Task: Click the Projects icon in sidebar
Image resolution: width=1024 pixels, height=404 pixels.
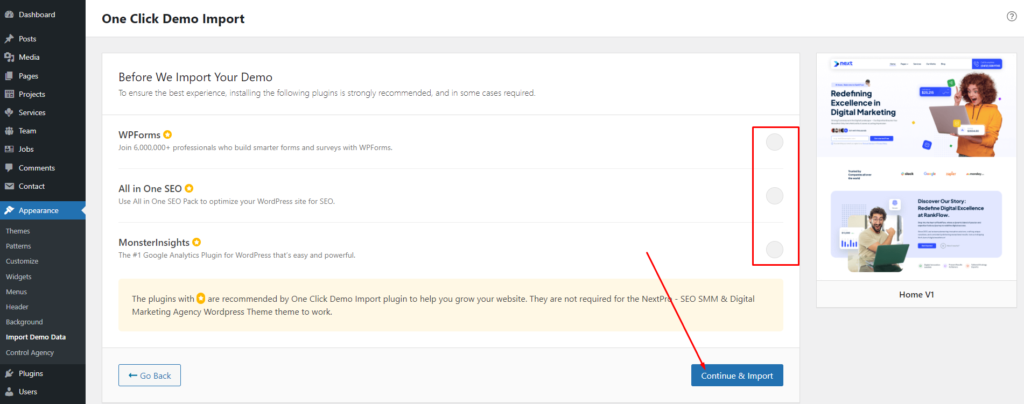Action: (x=9, y=94)
